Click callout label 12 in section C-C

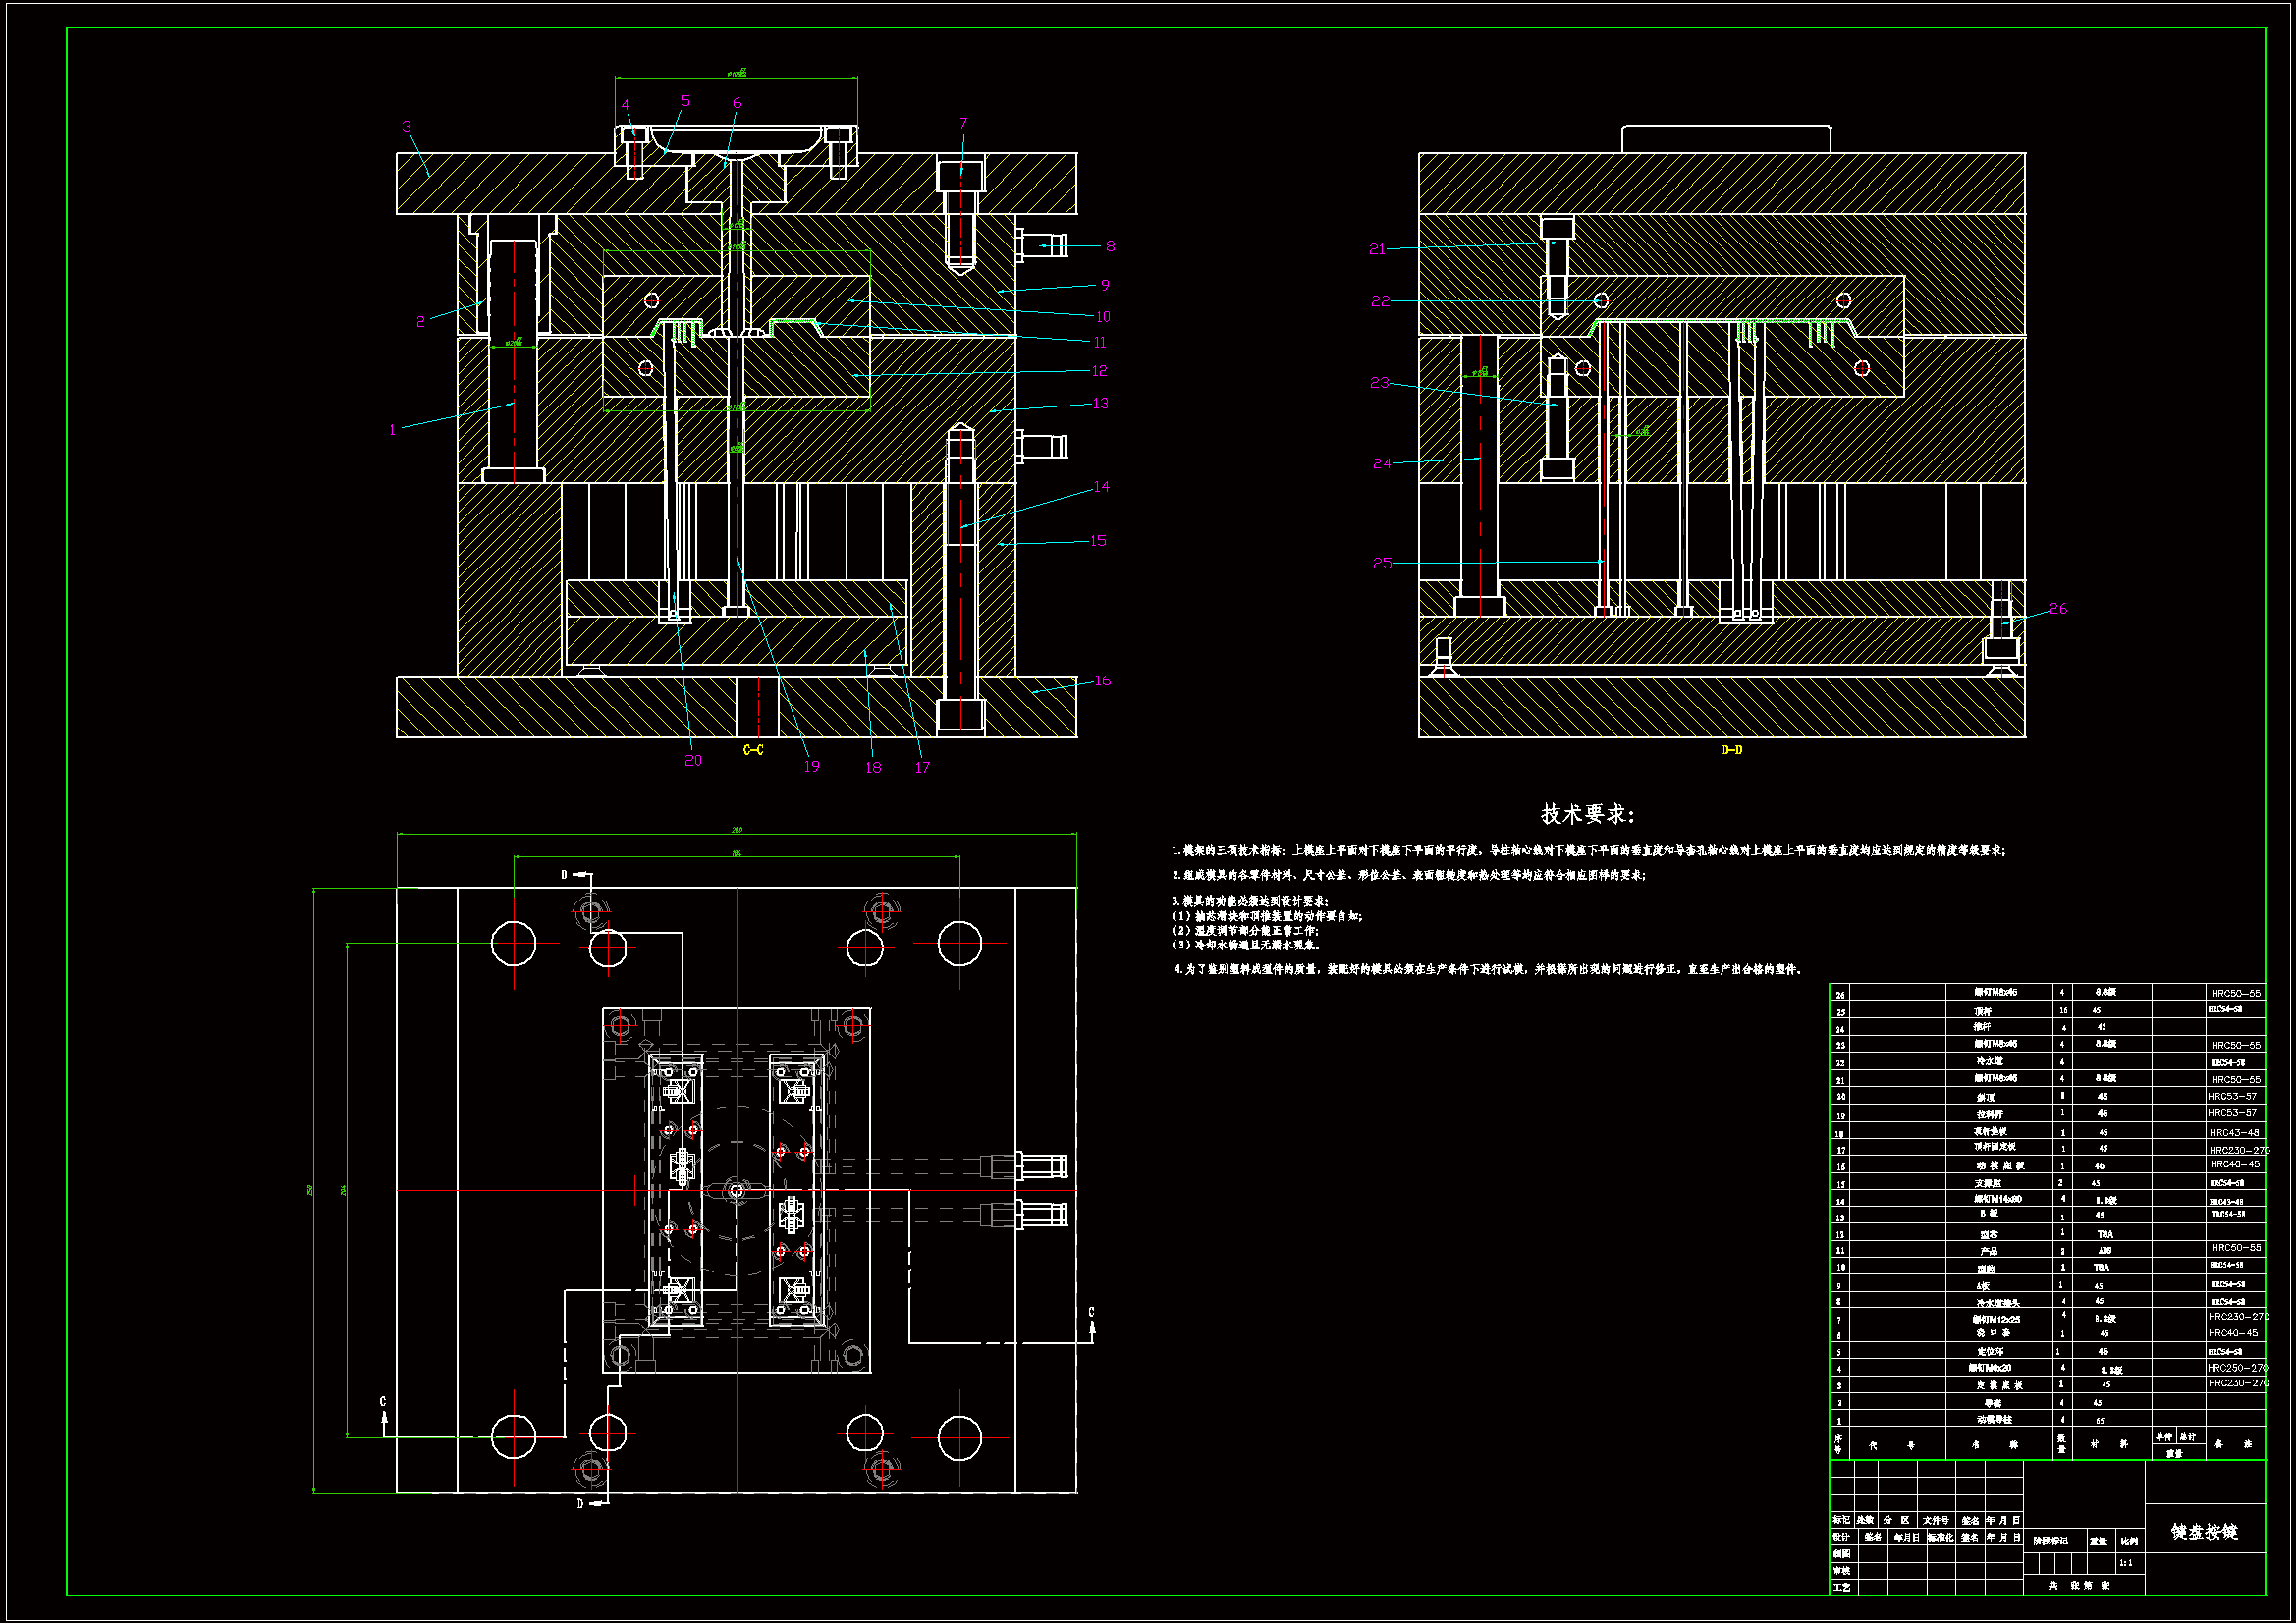pos(1099,370)
